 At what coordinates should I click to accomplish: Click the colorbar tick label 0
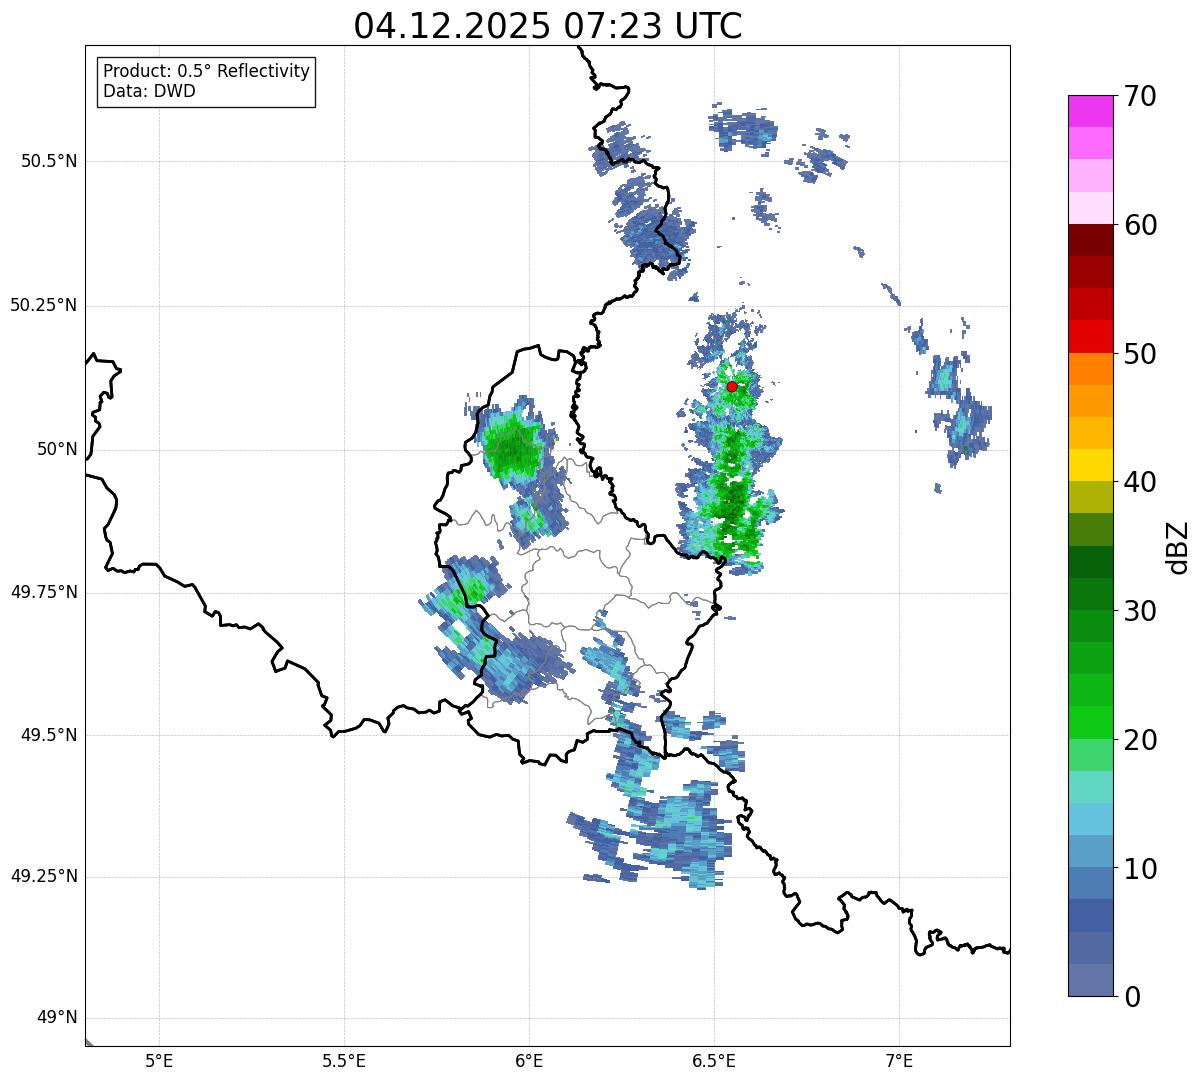coord(1132,997)
